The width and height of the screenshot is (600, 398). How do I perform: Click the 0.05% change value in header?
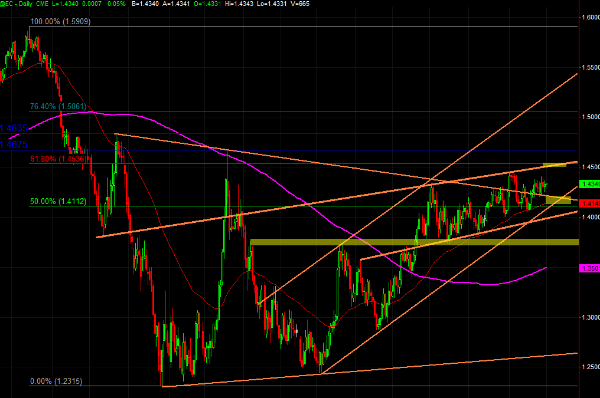tap(116, 4)
